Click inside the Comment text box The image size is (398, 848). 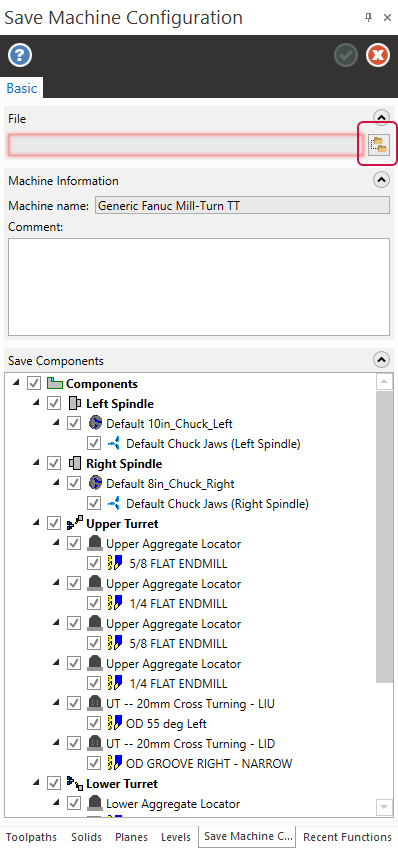click(x=199, y=287)
